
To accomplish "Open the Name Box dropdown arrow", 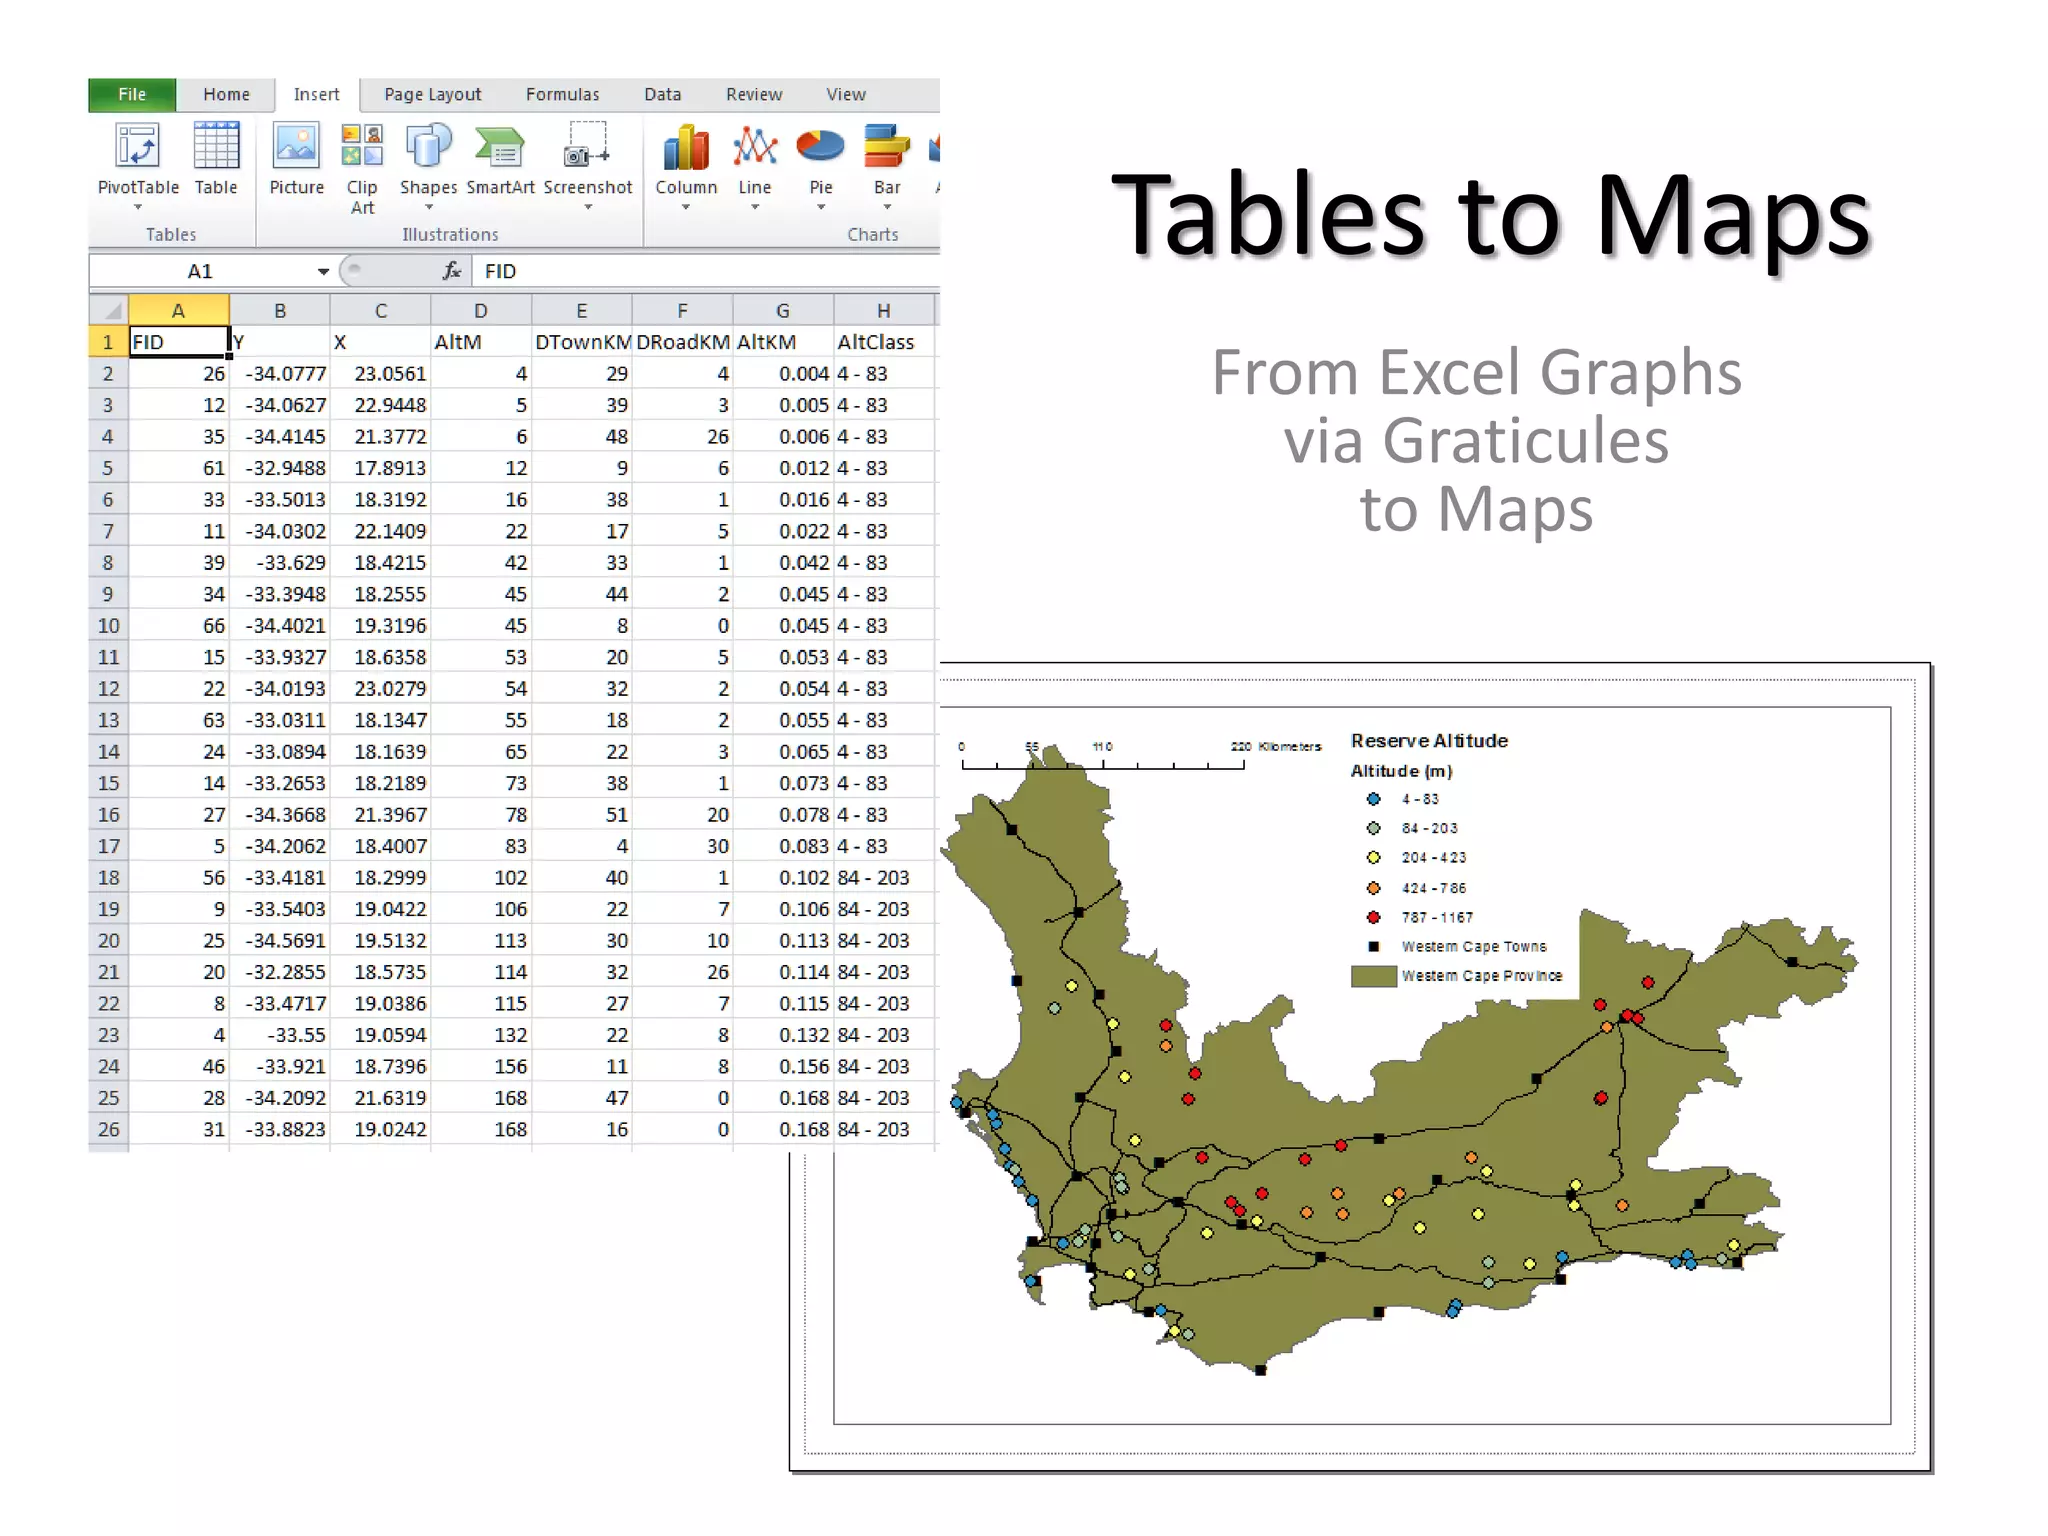I will (x=323, y=272).
